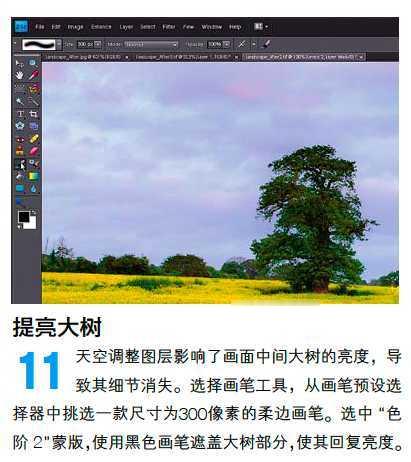Select the Clone Stamp tool
The image size is (411, 462).
20,151
